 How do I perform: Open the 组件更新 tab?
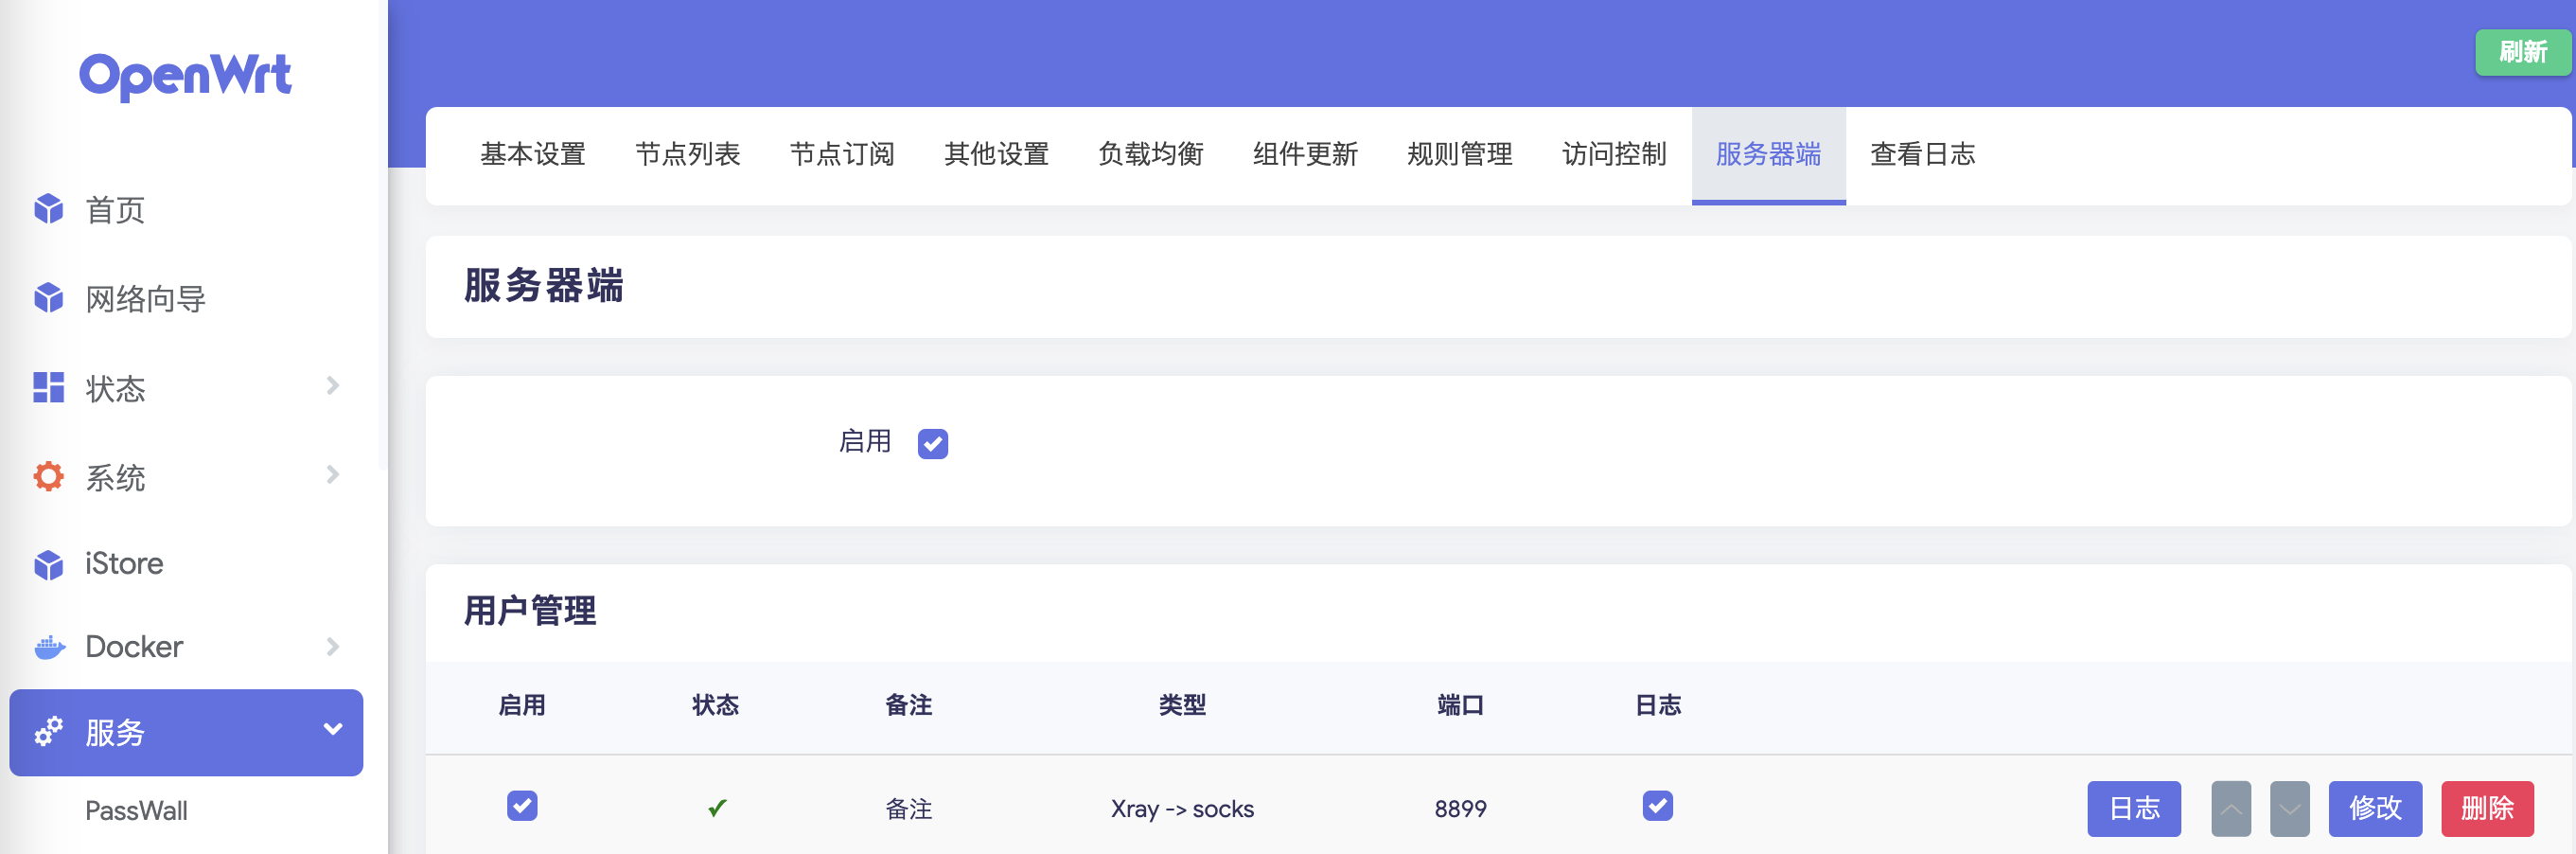1306,154
